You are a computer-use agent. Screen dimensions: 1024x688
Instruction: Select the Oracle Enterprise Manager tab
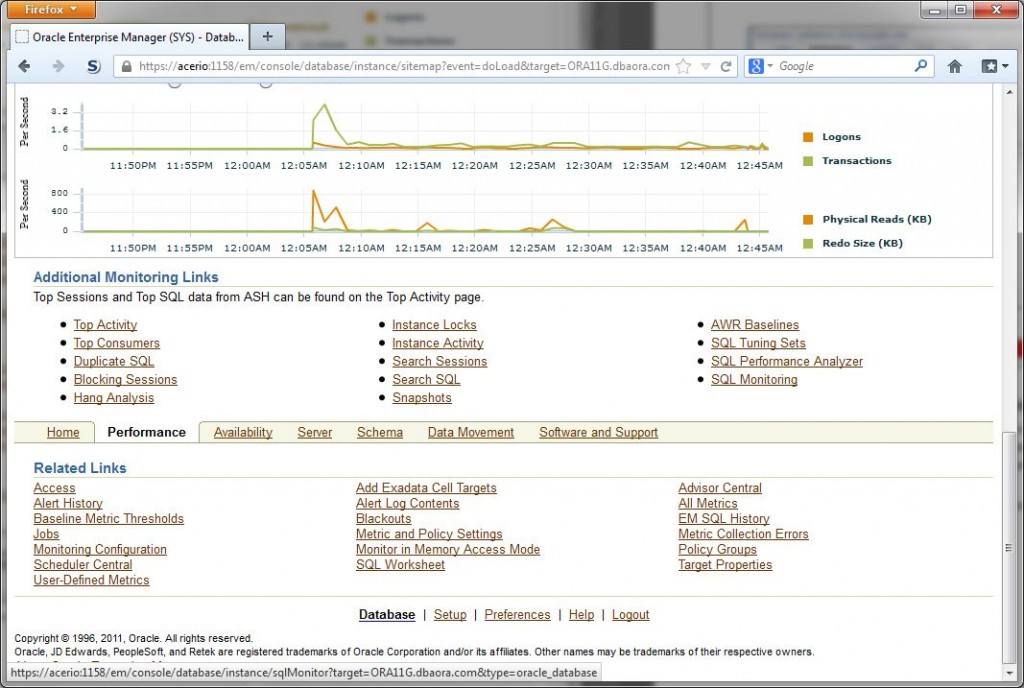coord(129,37)
